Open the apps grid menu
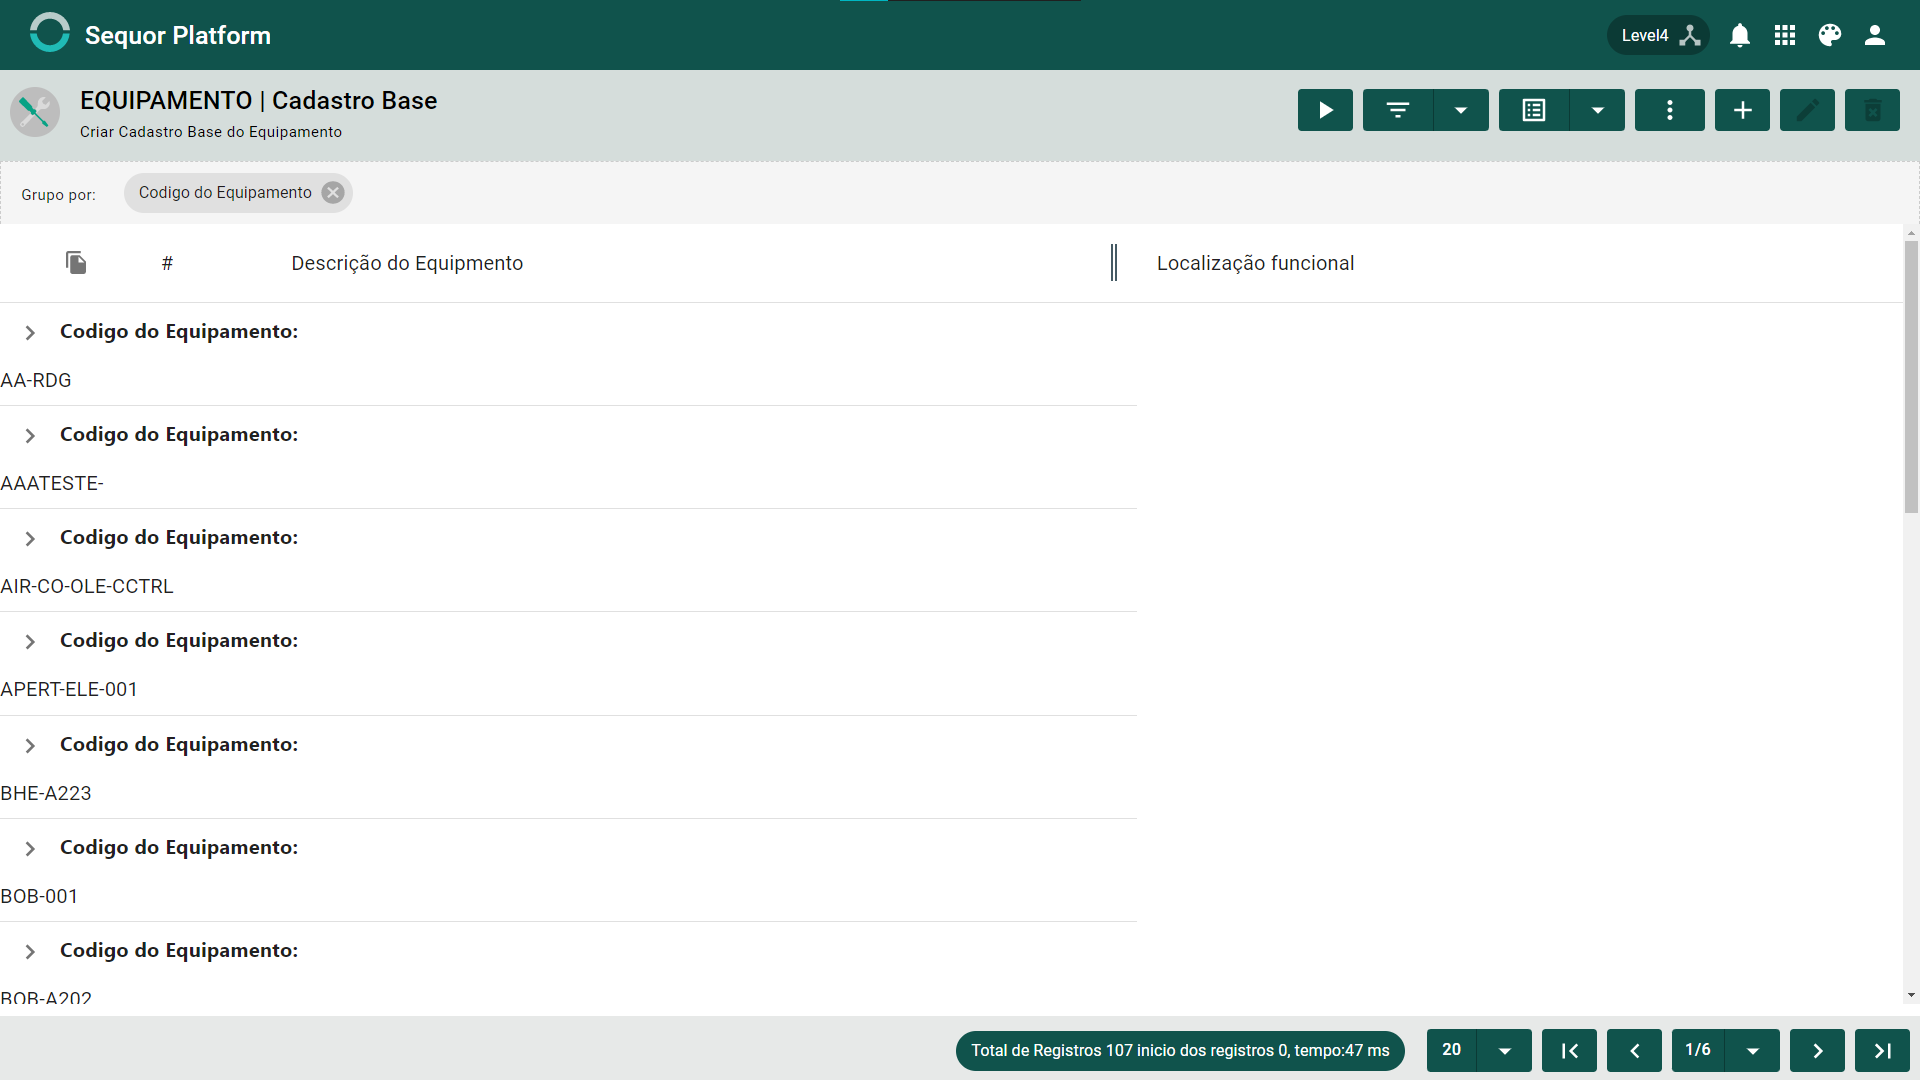The height and width of the screenshot is (1080, 1920). [1785, 35]
